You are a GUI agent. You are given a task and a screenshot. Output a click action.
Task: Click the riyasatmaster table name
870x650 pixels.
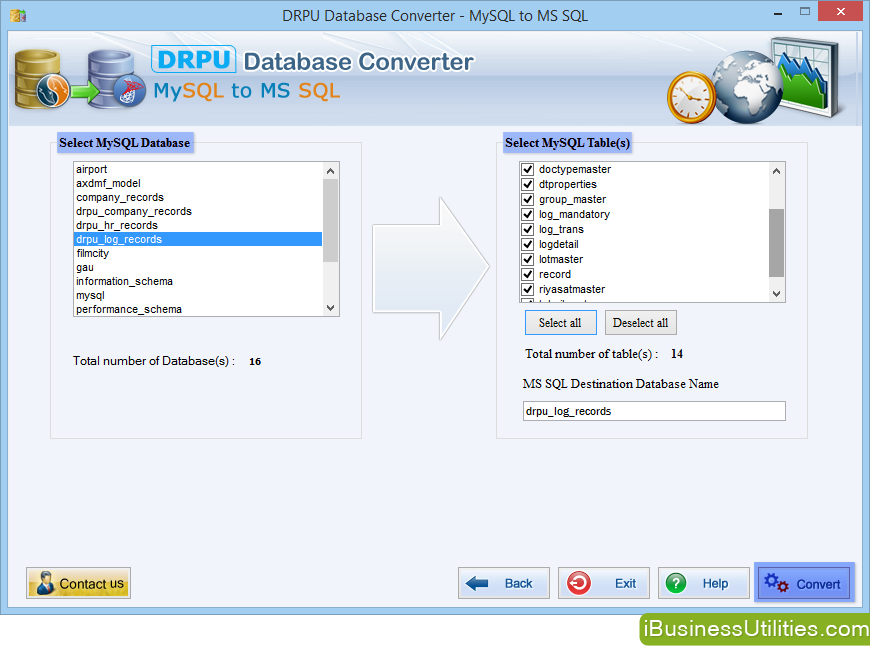(572, 289)
